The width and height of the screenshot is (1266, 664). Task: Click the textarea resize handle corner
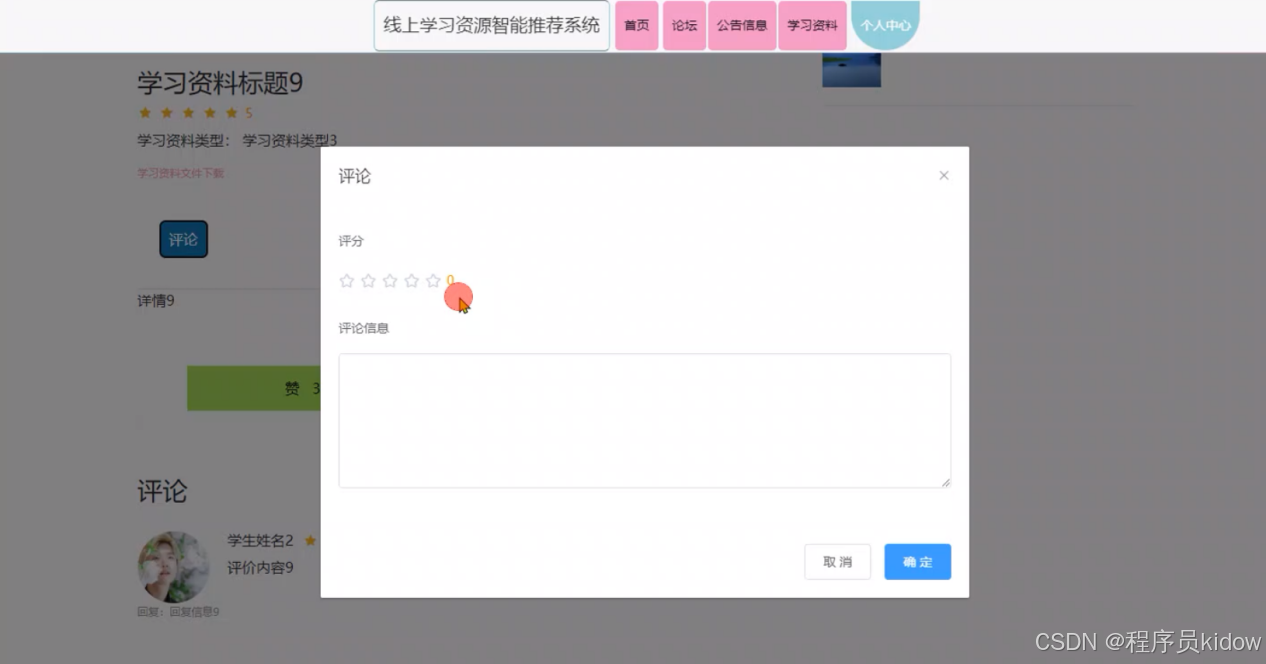coord(946,484)
